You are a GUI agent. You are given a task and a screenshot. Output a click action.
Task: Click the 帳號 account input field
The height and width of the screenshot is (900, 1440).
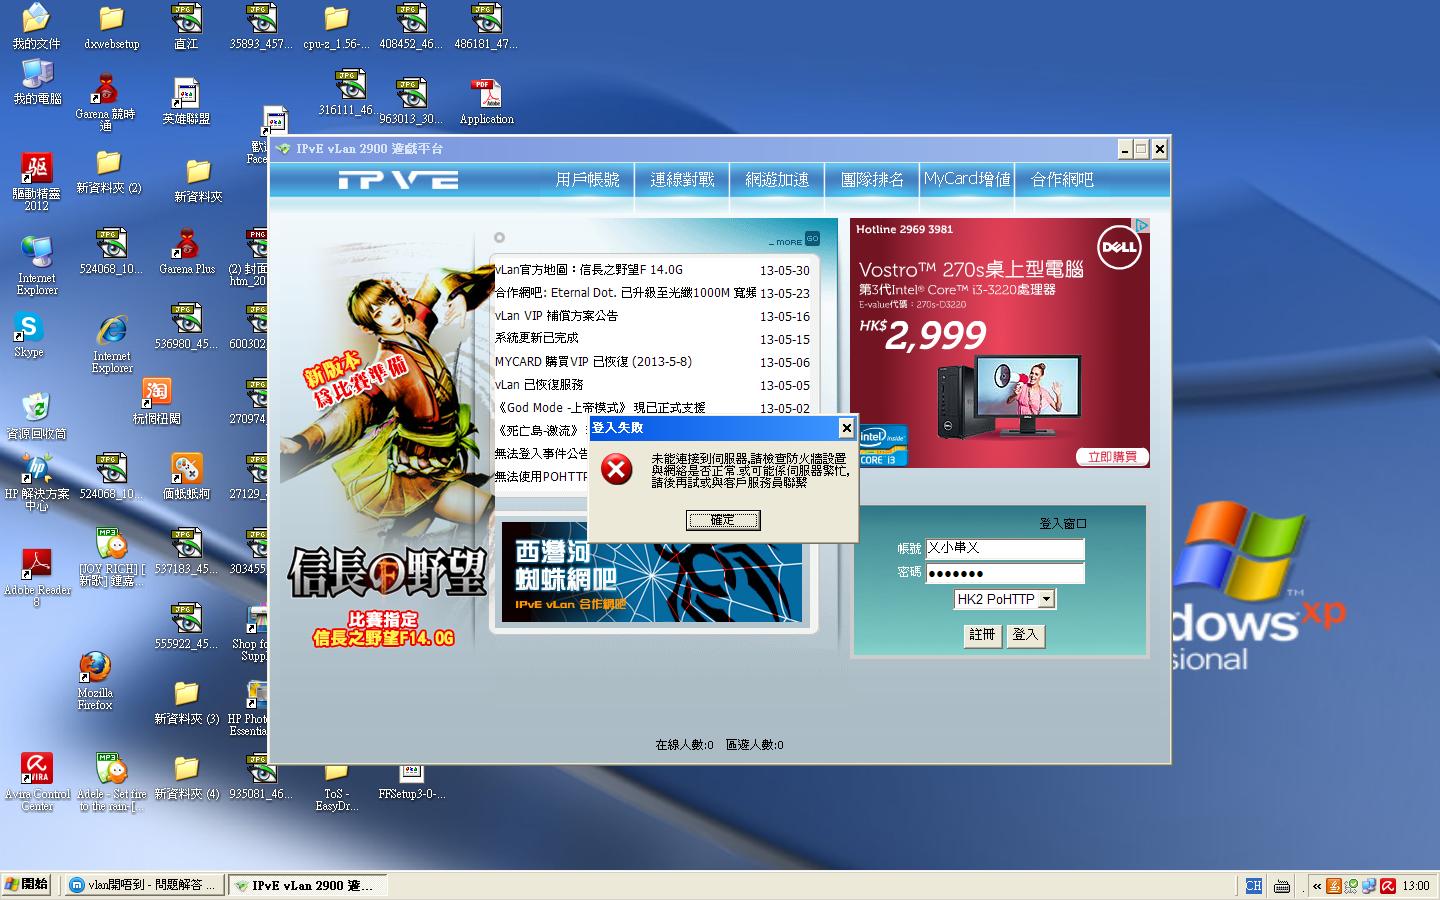click(1004, 549)
